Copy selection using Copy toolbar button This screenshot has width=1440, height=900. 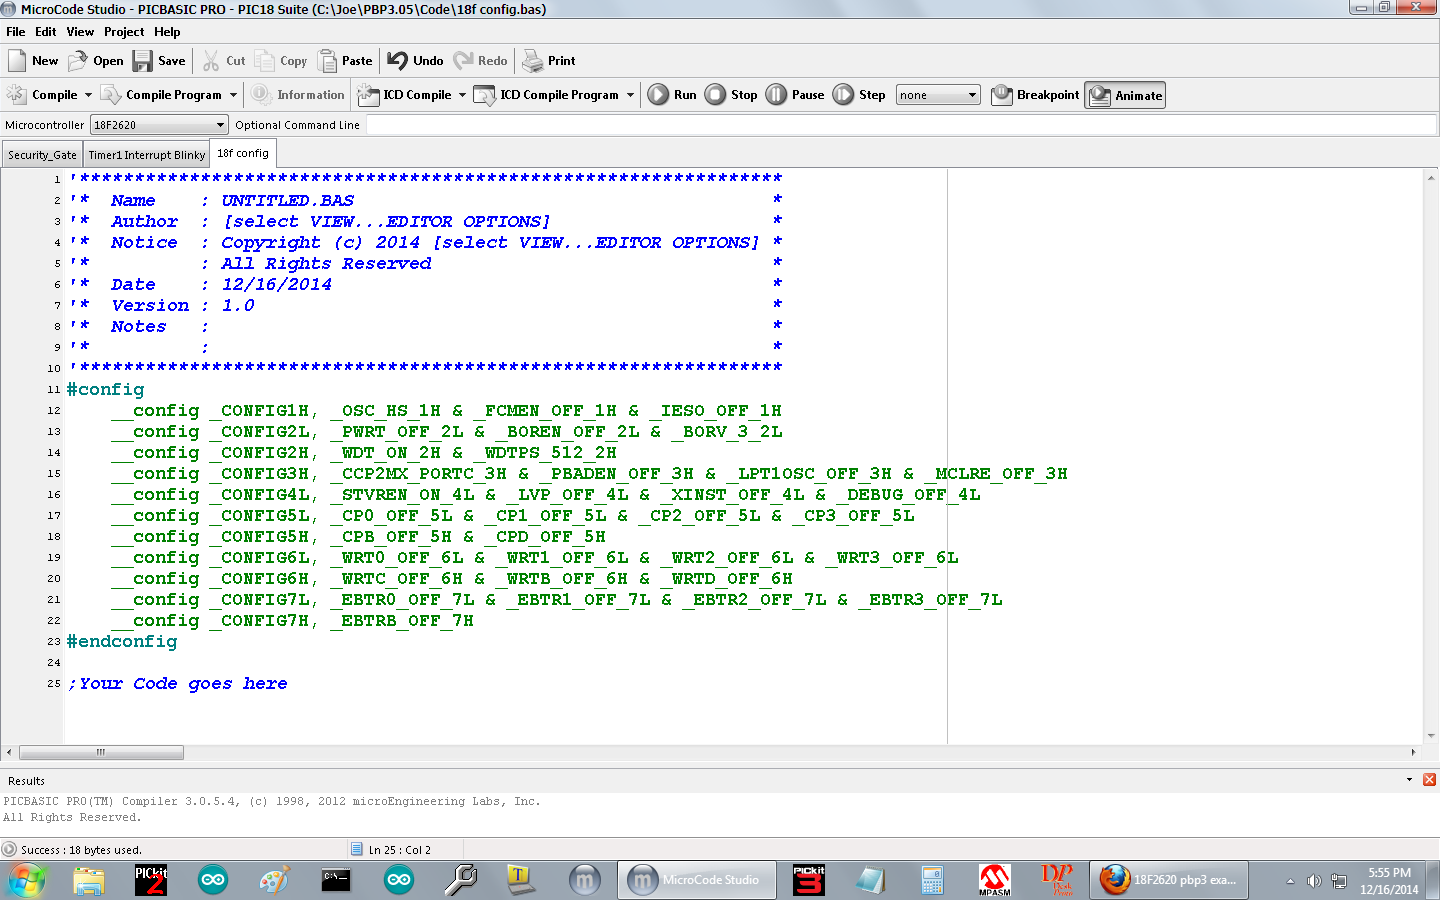click(280, 61)
